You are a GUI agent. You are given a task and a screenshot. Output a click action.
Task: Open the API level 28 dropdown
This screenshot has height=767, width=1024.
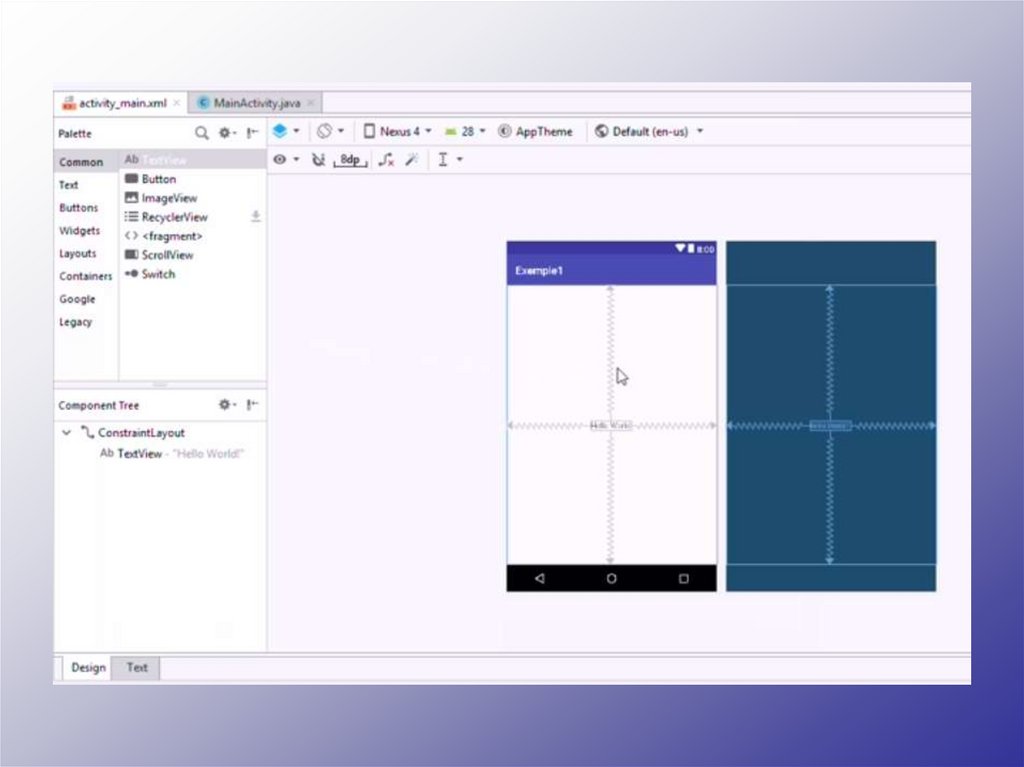pyautogui.click(x=465, y=131)
